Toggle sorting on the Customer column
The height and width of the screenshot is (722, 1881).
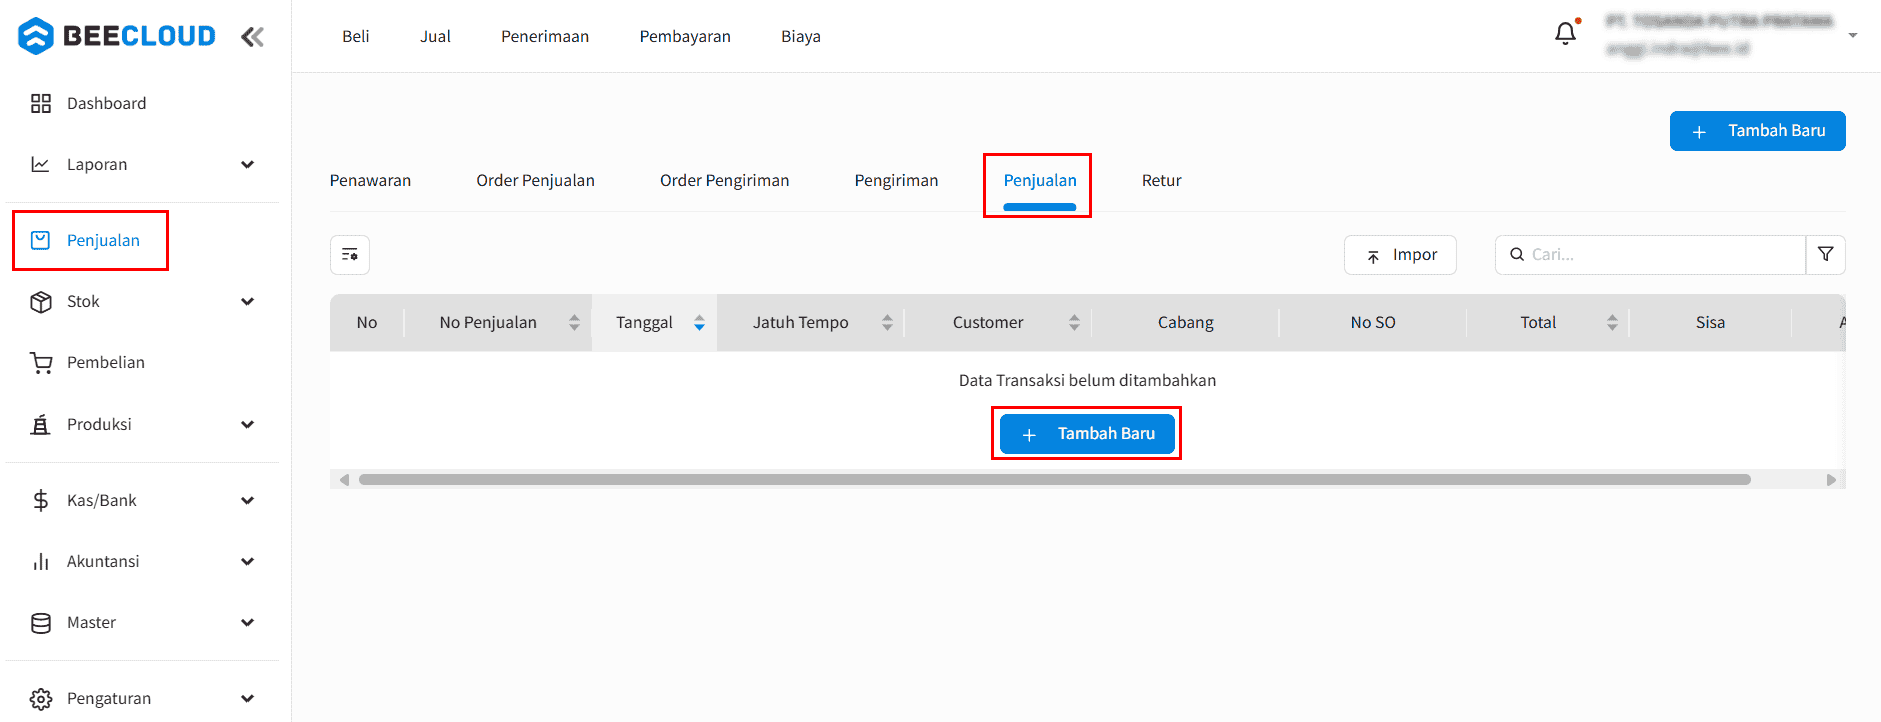click(x=1074, y=322)
